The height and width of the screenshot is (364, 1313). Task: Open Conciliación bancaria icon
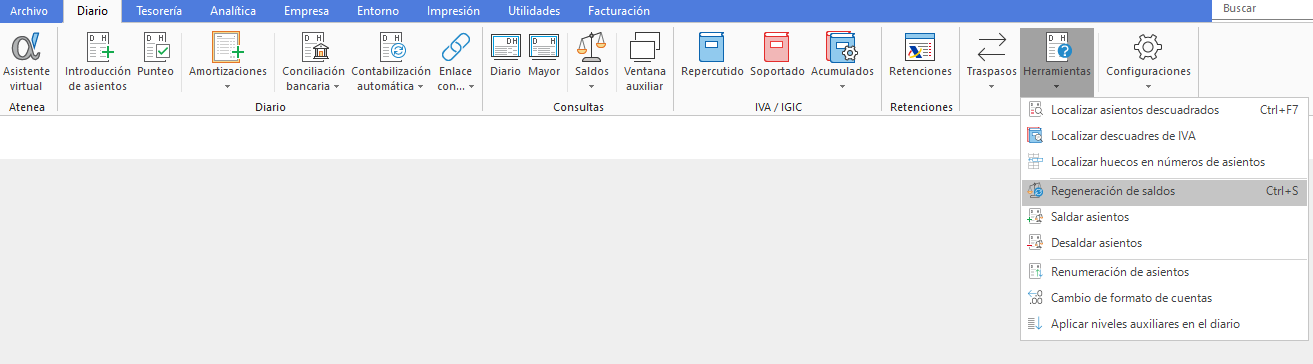pyautogui.click(x=313, y=47)
